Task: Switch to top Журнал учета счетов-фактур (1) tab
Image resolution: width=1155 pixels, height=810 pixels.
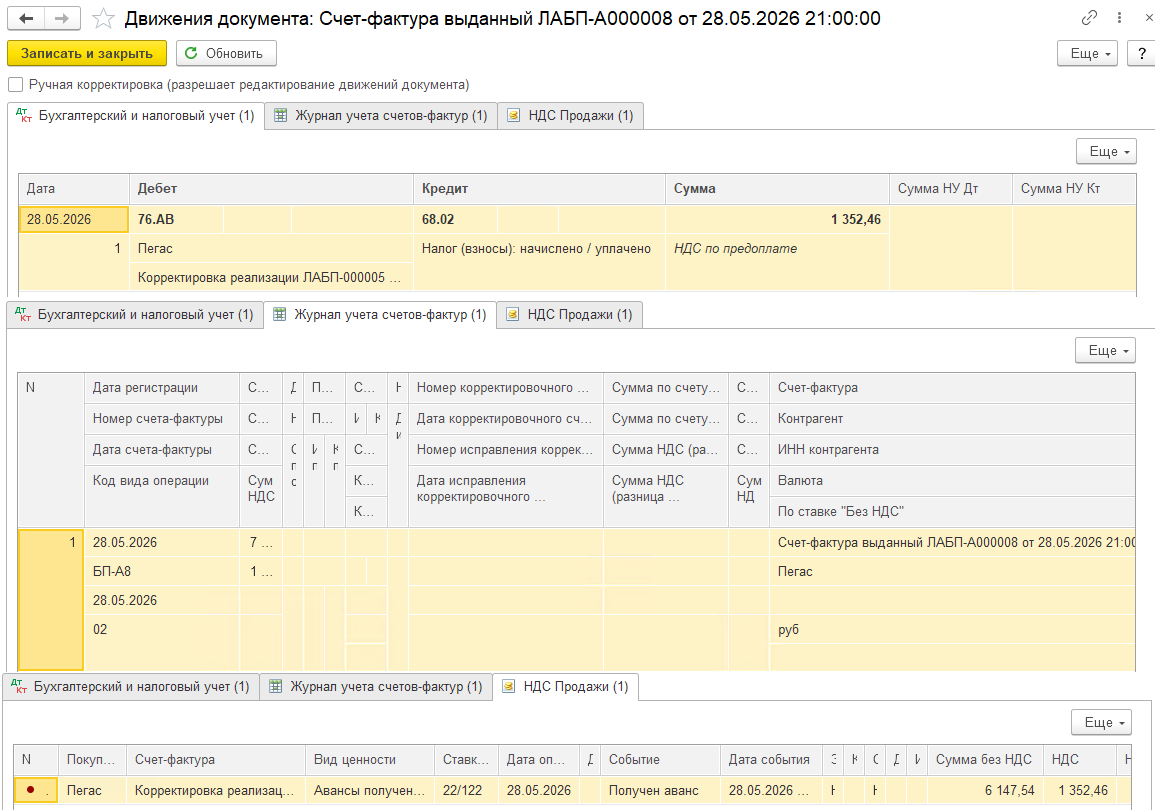Action: pos(381,116)
